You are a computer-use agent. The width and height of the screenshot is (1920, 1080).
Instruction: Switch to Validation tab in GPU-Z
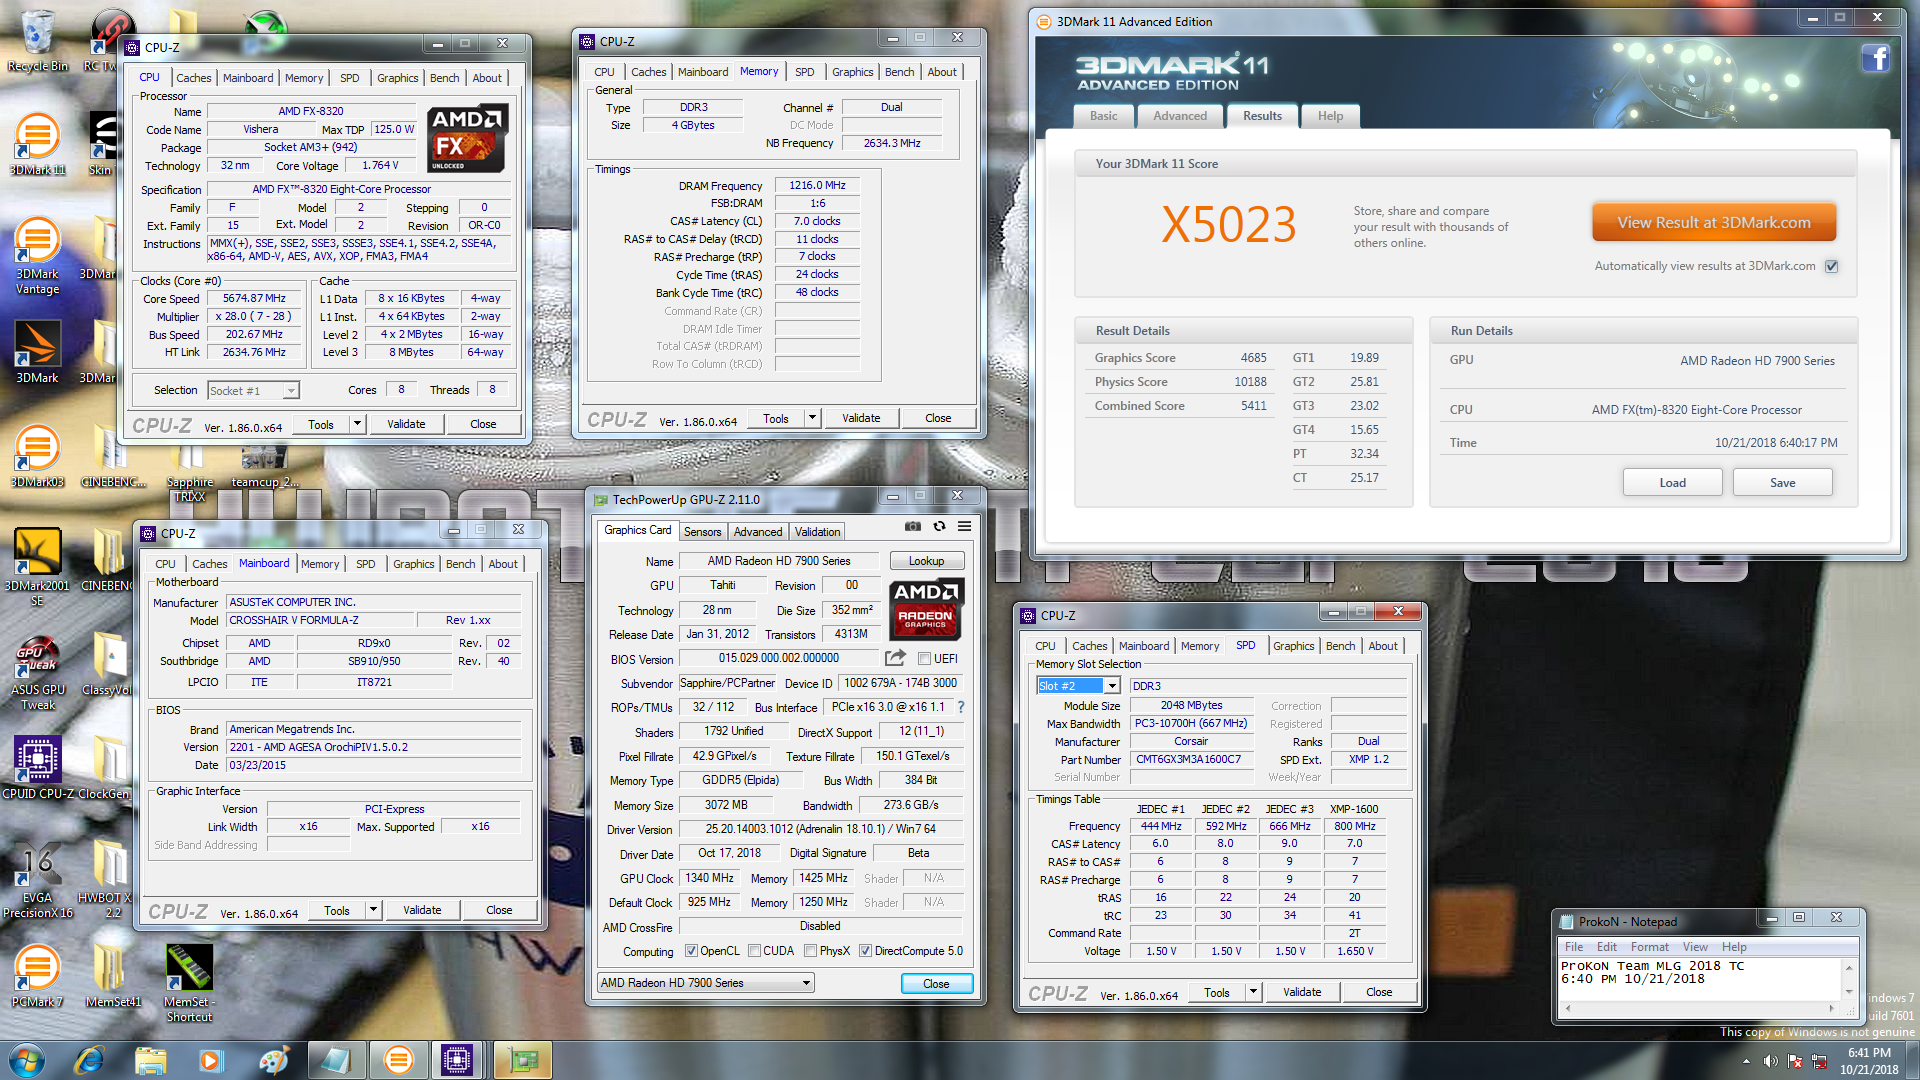coord(817,532)
